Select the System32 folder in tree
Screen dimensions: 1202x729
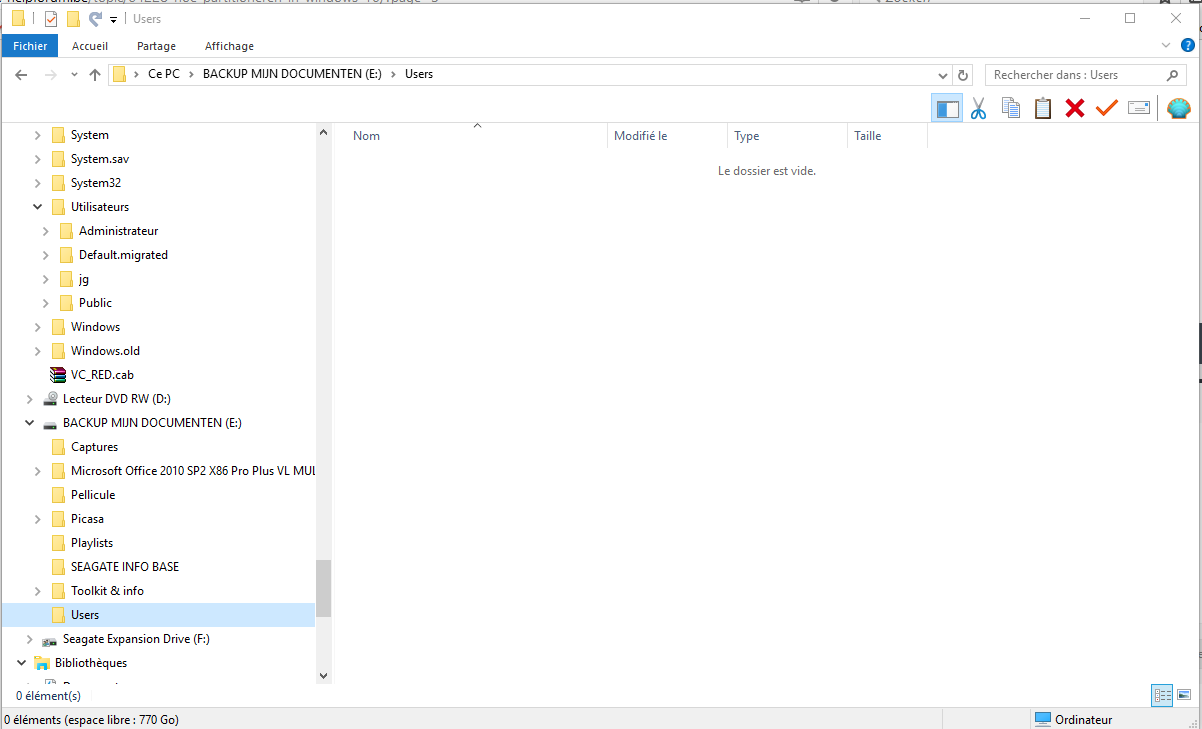coord(96,183)
